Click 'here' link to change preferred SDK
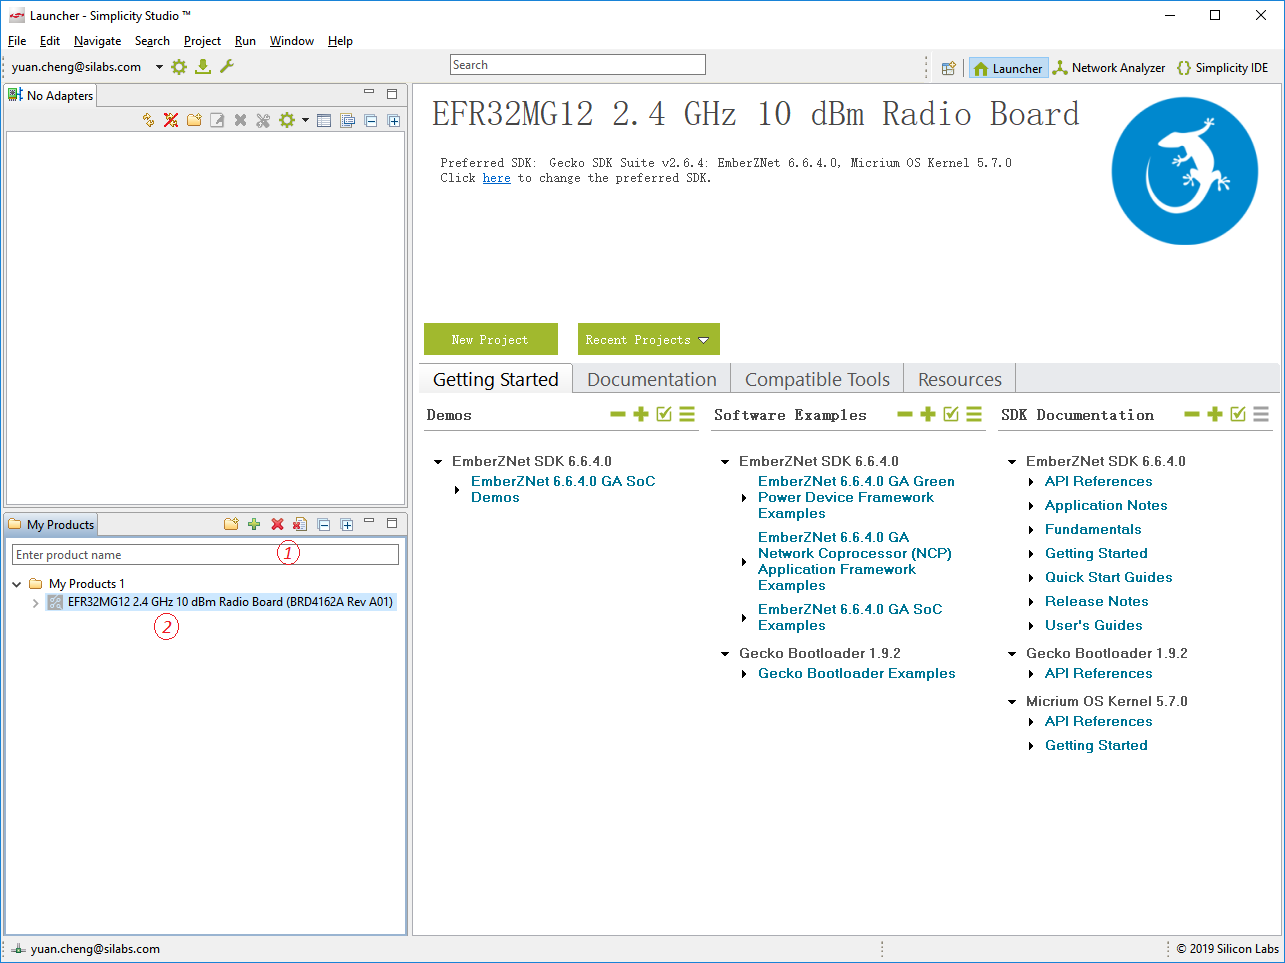Image resolution: width=1285 pixels, height=963 pixels. 496,178
